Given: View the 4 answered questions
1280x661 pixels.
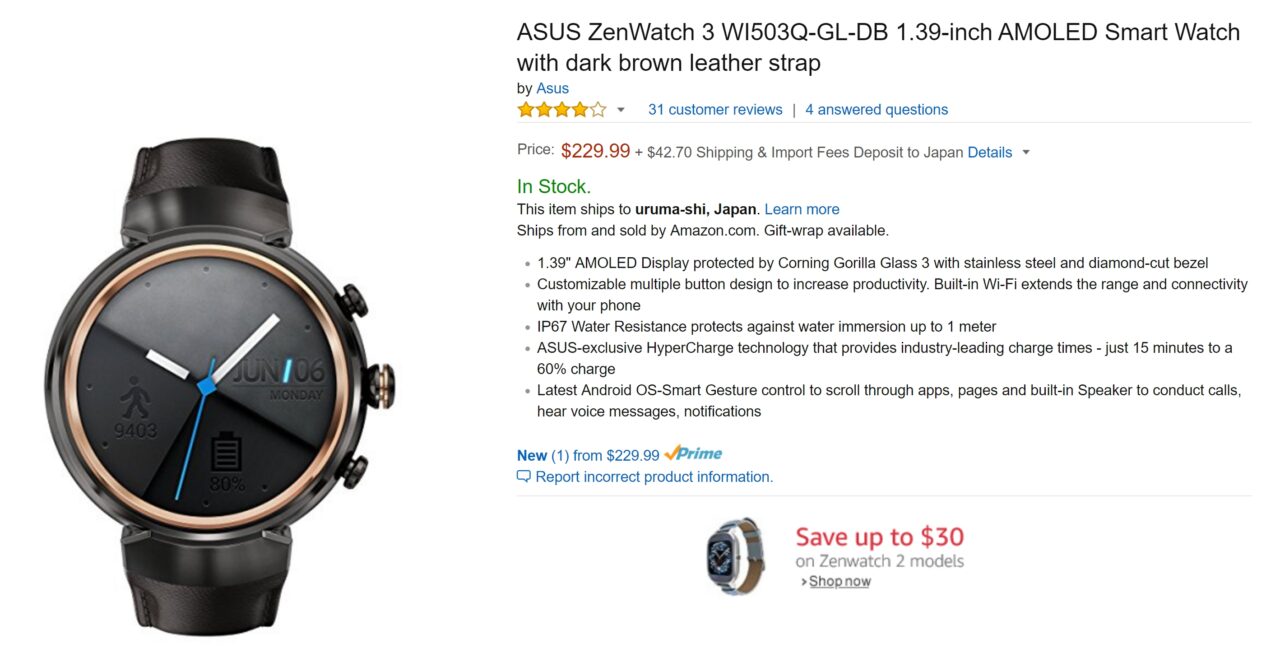Looking at the screenshot, I should [876, 110].
